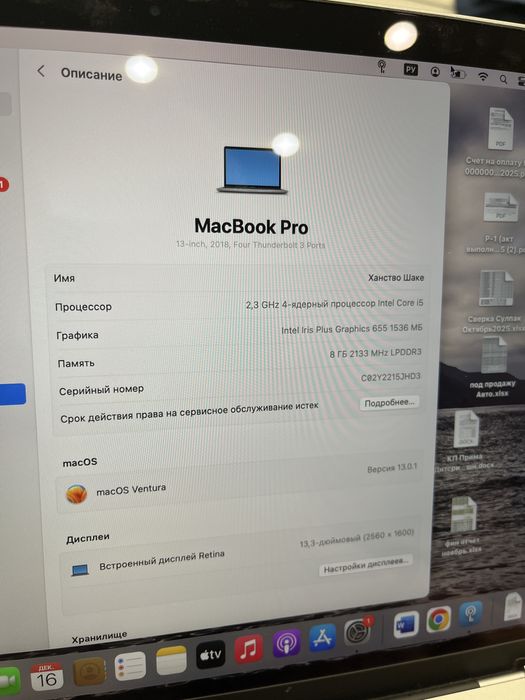Click "13-inch, 2018, Four Thunderbolt 3 Ports" text
Image resolution: width=525 pixels, height=700 pixels.
point(250,245)
